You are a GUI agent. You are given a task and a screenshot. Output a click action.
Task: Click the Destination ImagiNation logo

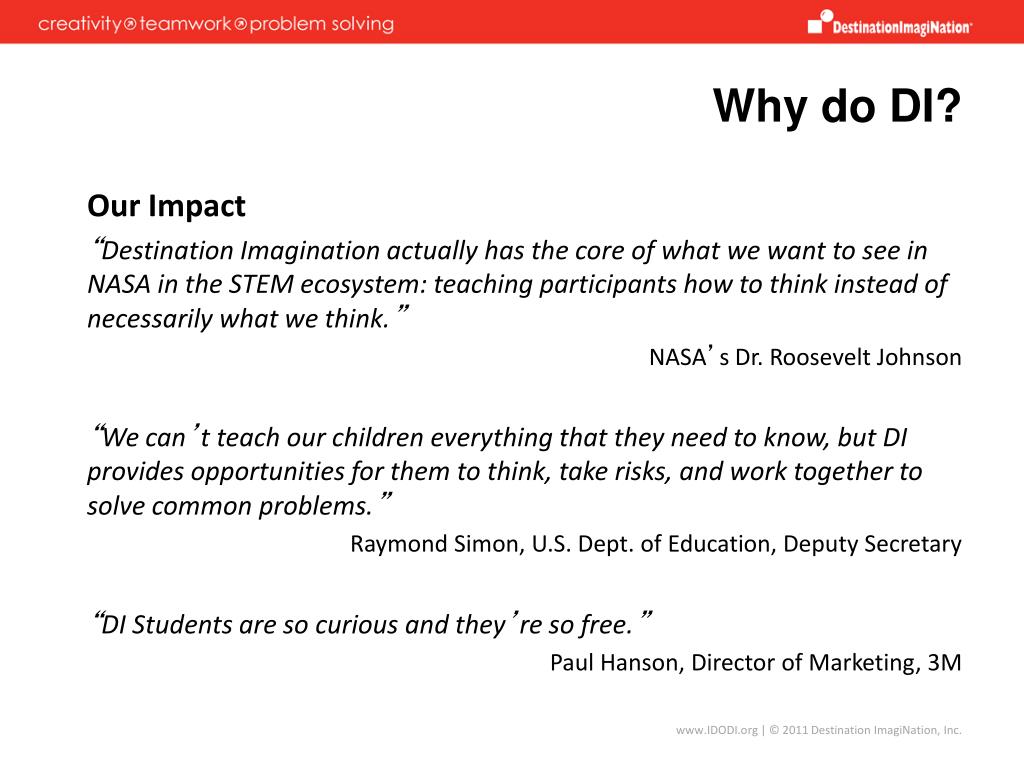[x=890, y=23]
